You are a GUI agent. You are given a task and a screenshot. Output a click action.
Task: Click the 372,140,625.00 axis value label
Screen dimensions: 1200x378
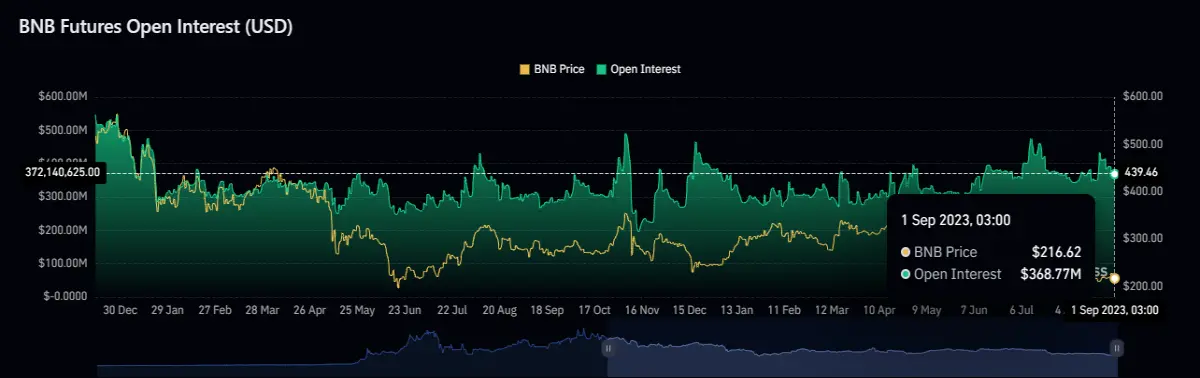click(x=63, y=173)
